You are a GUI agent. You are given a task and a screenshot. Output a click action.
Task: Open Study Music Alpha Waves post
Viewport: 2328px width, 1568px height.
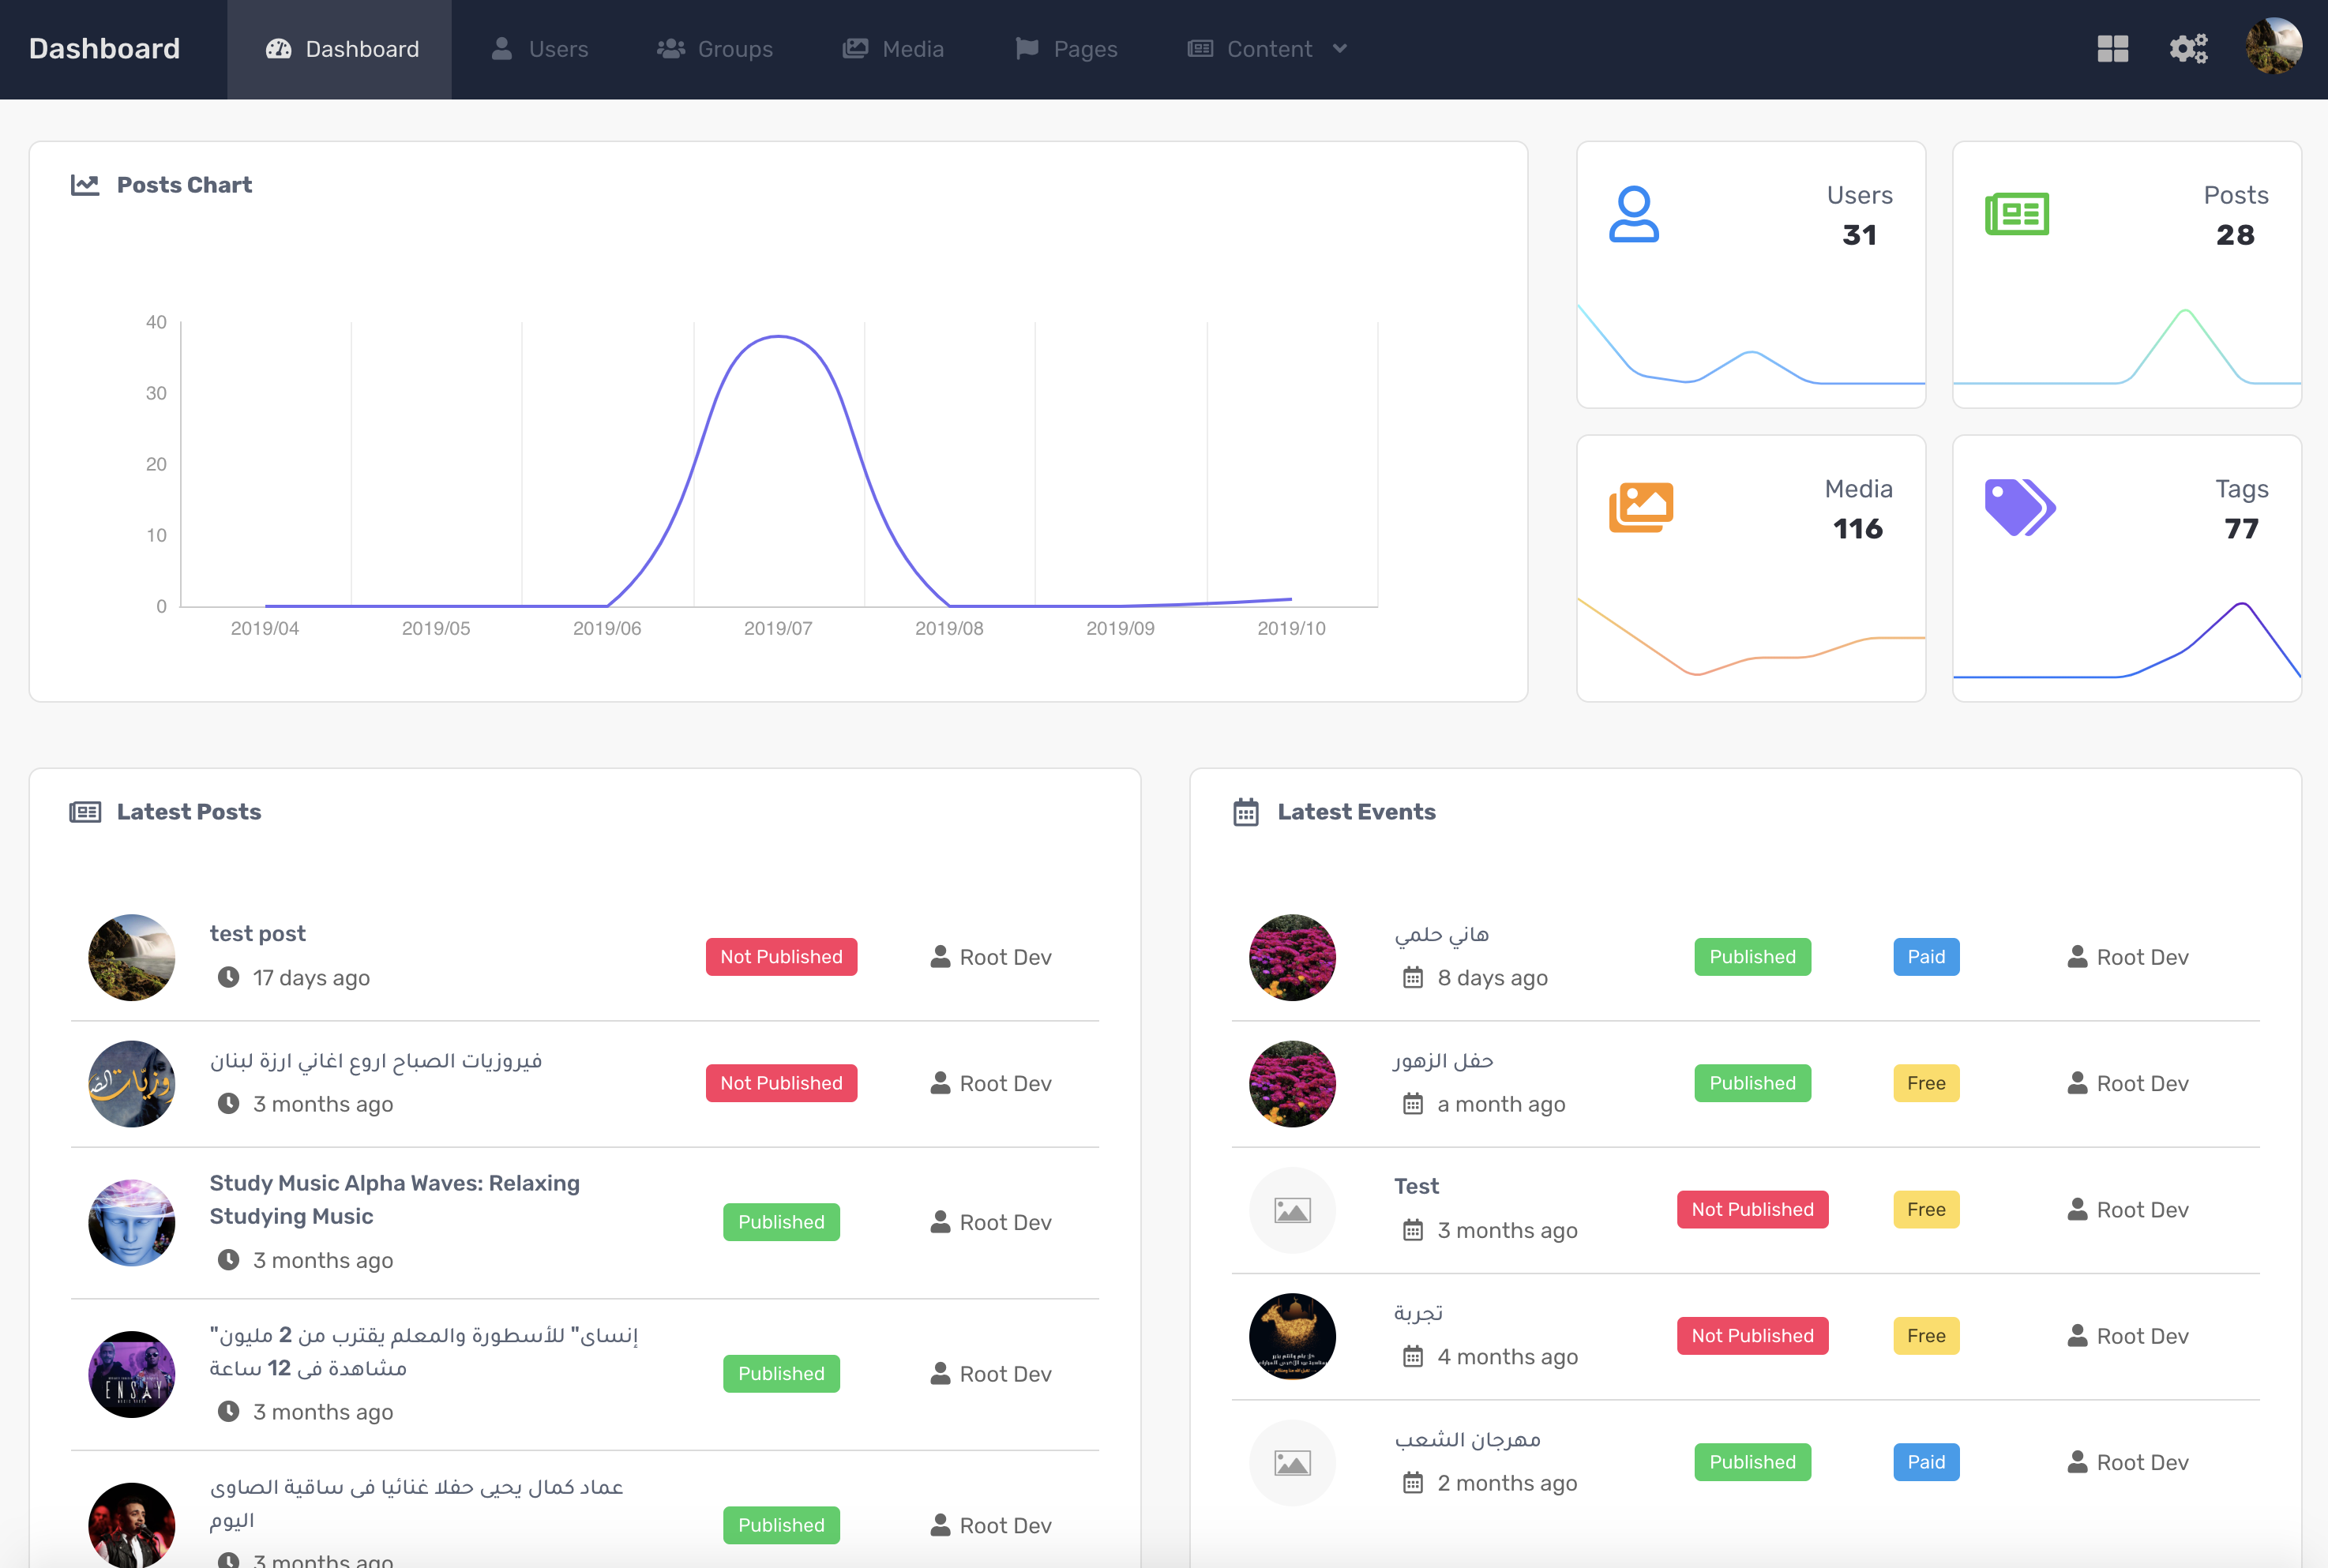[395, 1199]
